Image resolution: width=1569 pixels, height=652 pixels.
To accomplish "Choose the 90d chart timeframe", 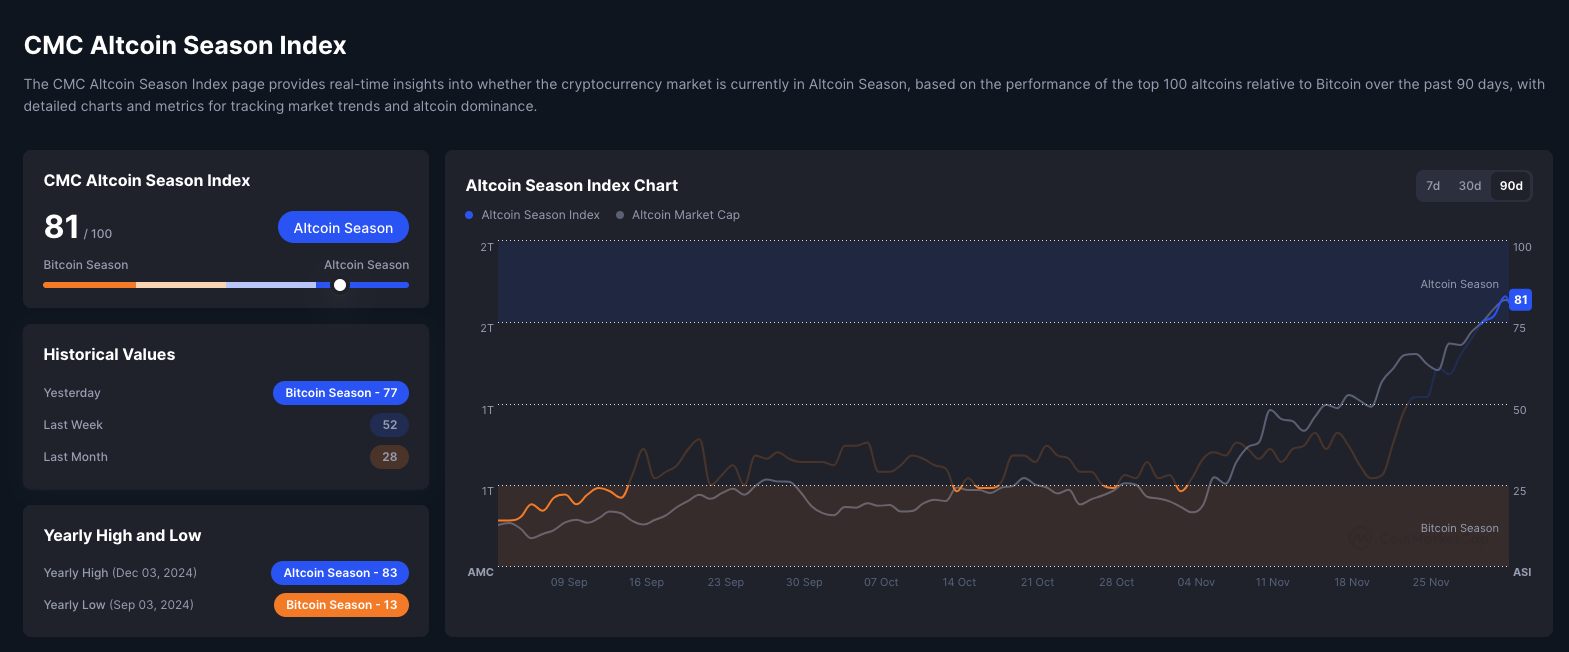I will (1510, 186).
